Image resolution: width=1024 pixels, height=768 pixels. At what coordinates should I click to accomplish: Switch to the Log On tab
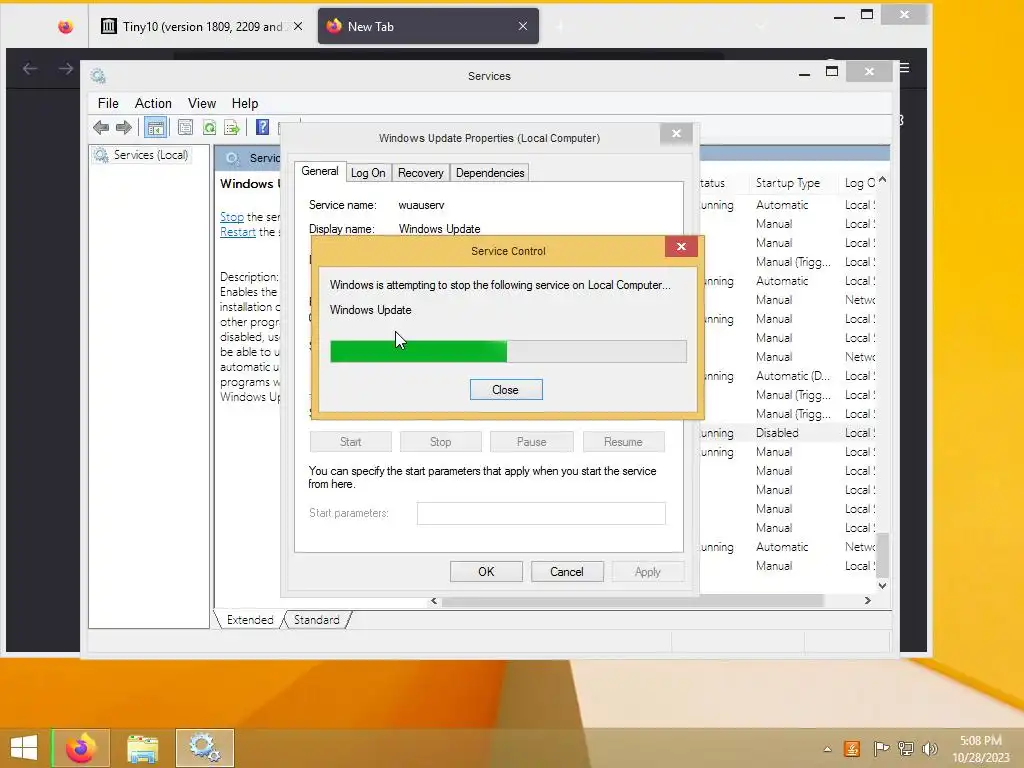pyautogui.click(x=368, y=173)
